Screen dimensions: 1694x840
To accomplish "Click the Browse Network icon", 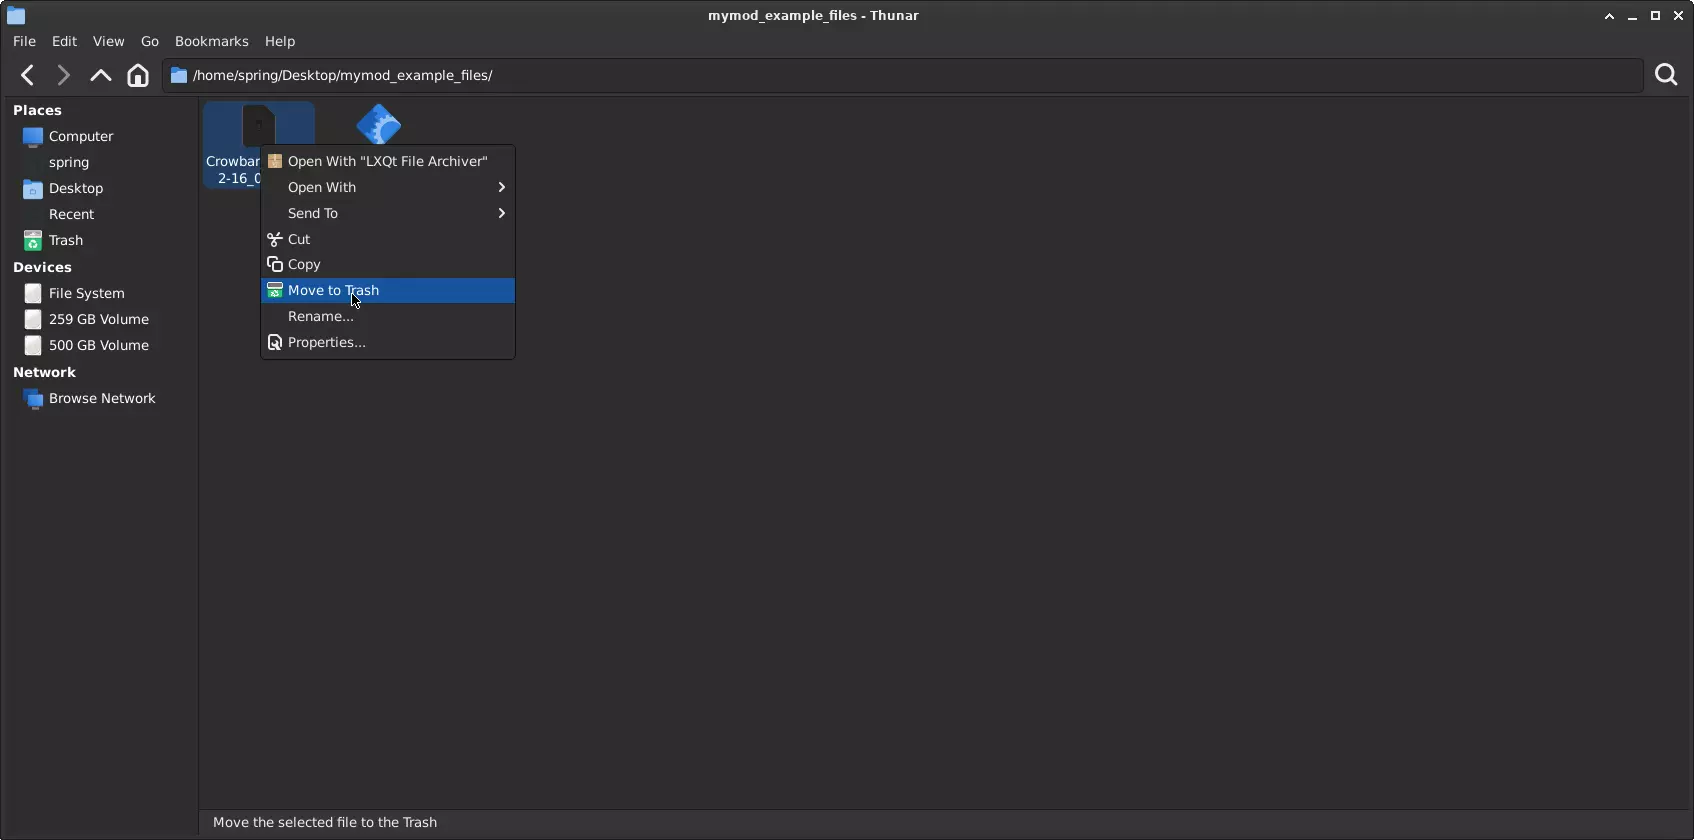I will click(x=33, y=399).
